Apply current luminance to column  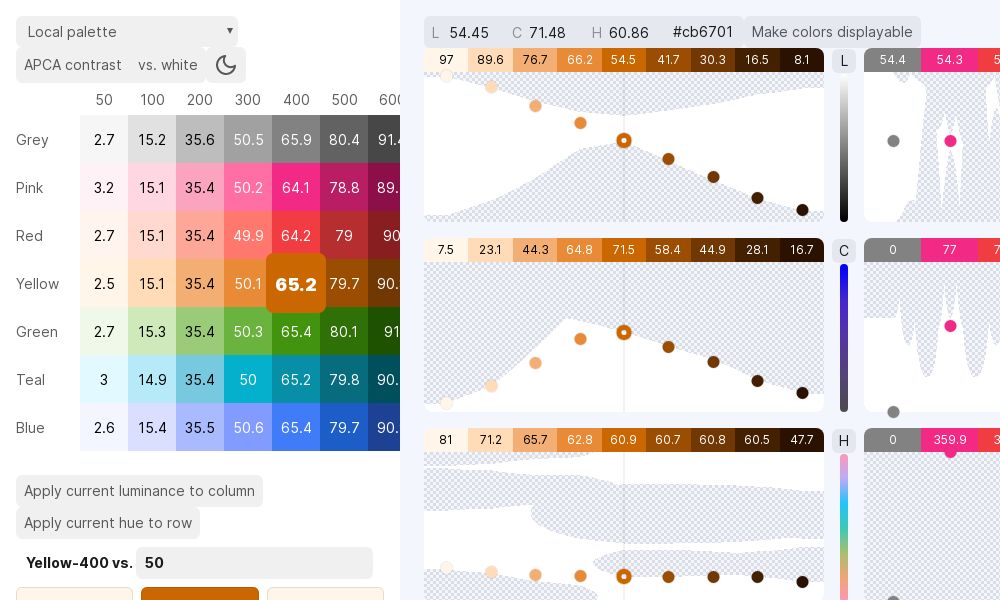click(x=139, y=491)
